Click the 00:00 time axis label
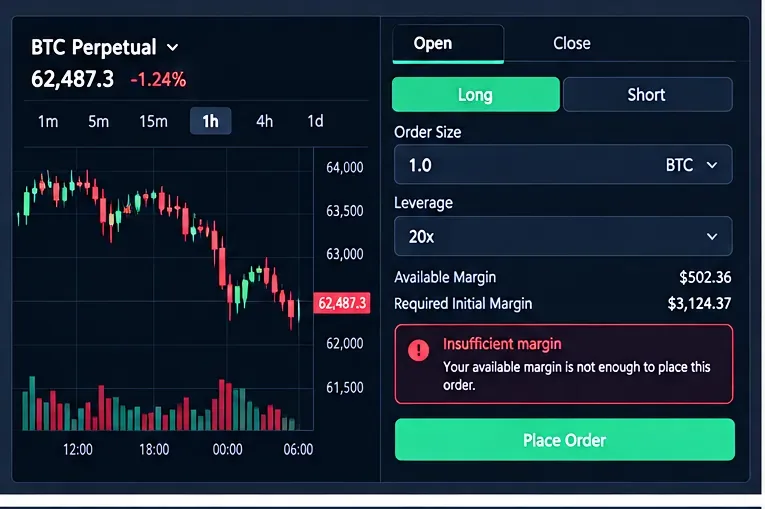Viewport: 765px width, 509px height. click(227, 449)
